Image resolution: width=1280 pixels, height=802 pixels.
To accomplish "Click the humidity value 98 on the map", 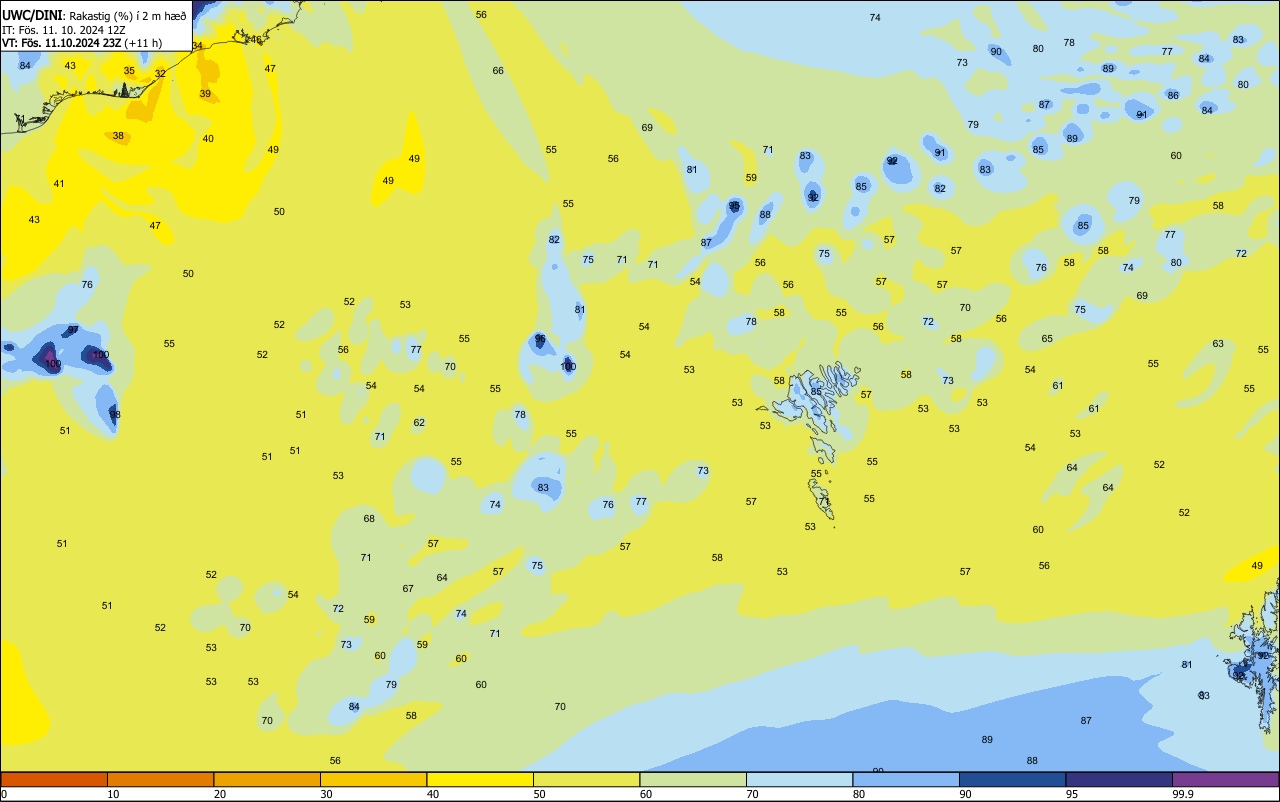I will [115, 415].
